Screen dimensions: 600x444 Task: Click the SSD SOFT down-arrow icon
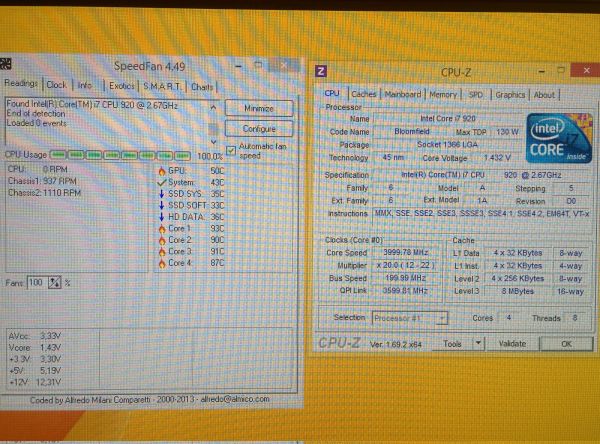click(x=161, y=206)
